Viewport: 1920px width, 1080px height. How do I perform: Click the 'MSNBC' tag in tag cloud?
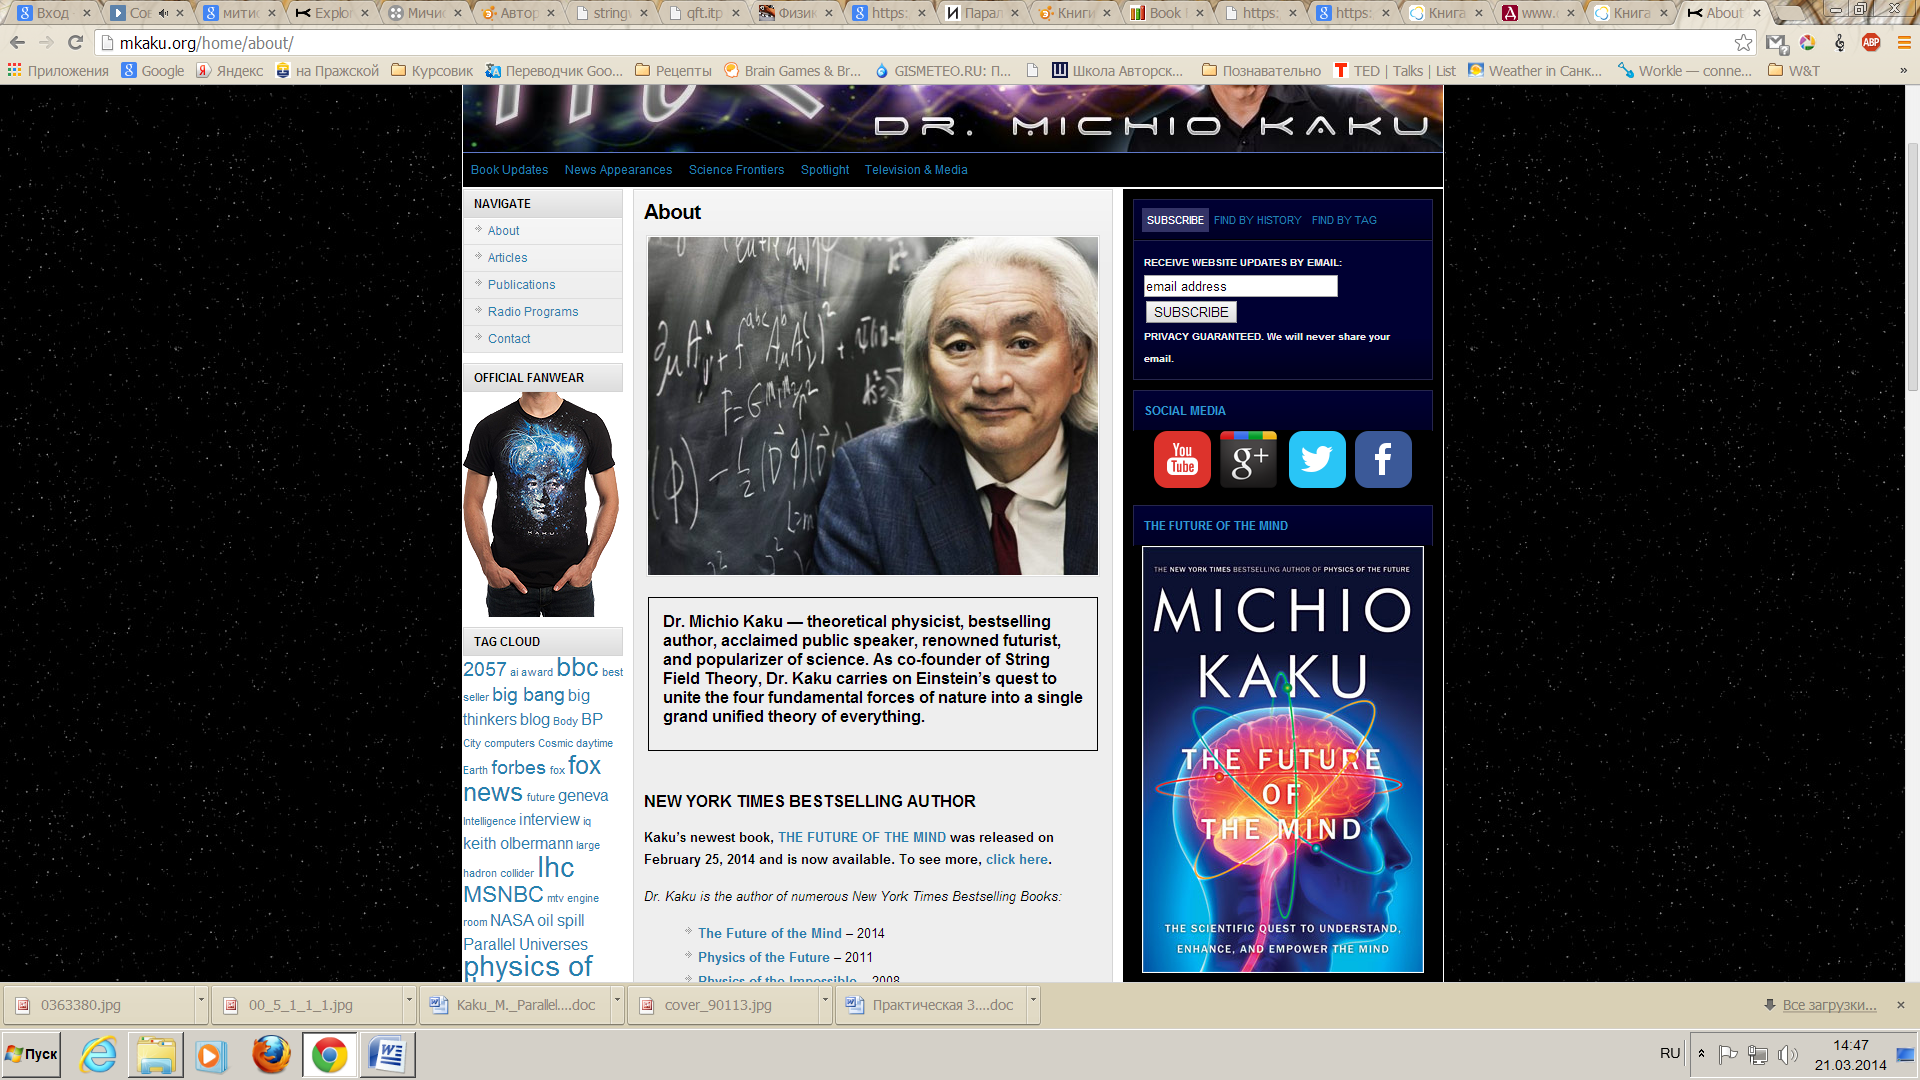point(503,895)
